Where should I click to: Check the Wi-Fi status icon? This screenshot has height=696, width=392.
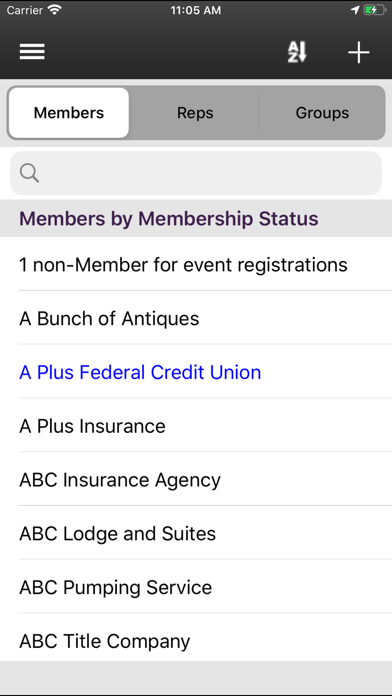55,10
